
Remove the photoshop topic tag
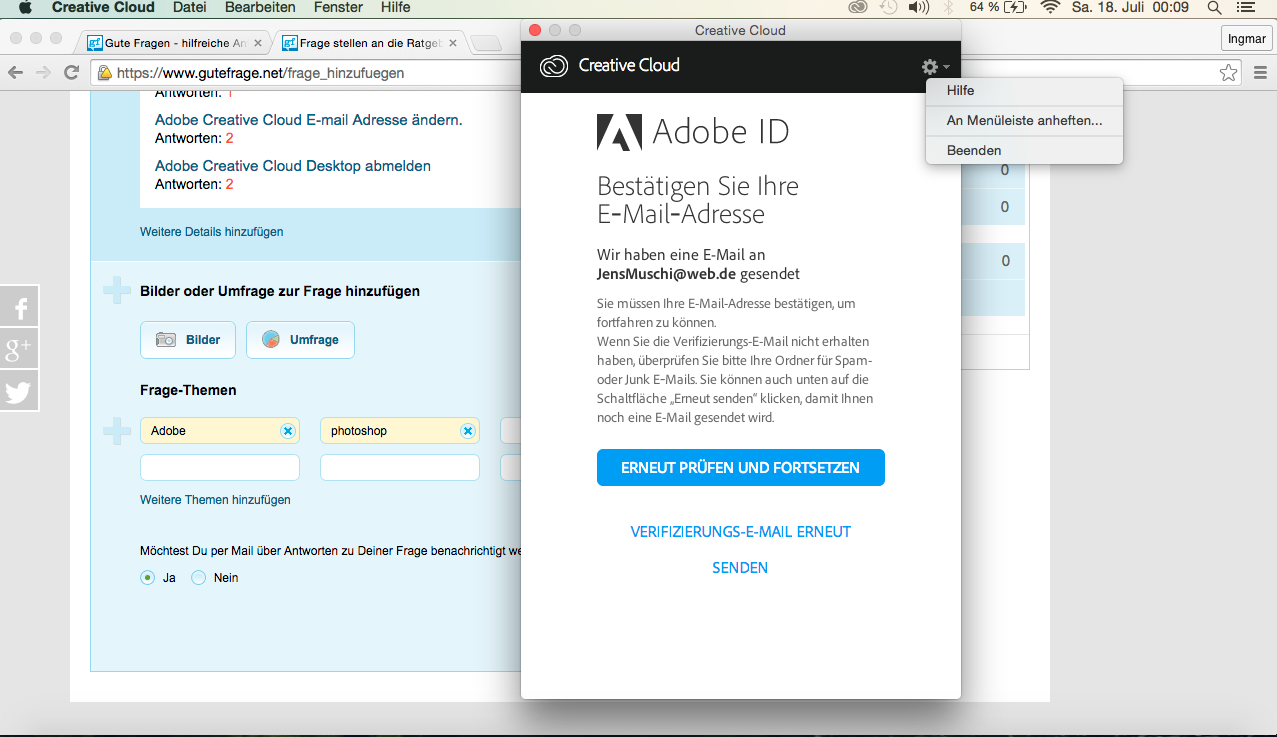467,431
